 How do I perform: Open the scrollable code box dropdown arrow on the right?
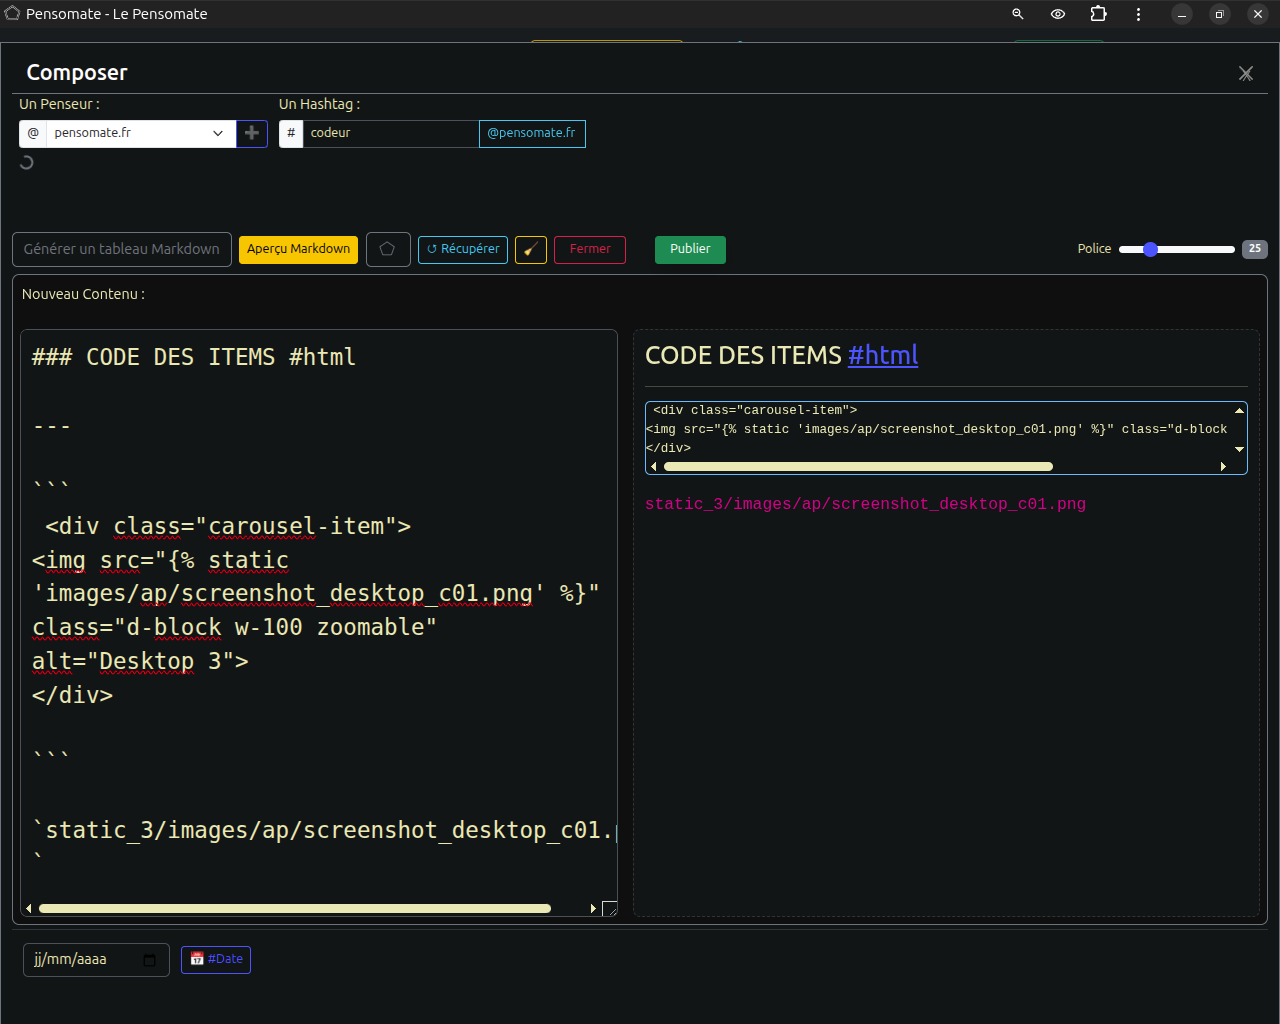(1239, 448)
